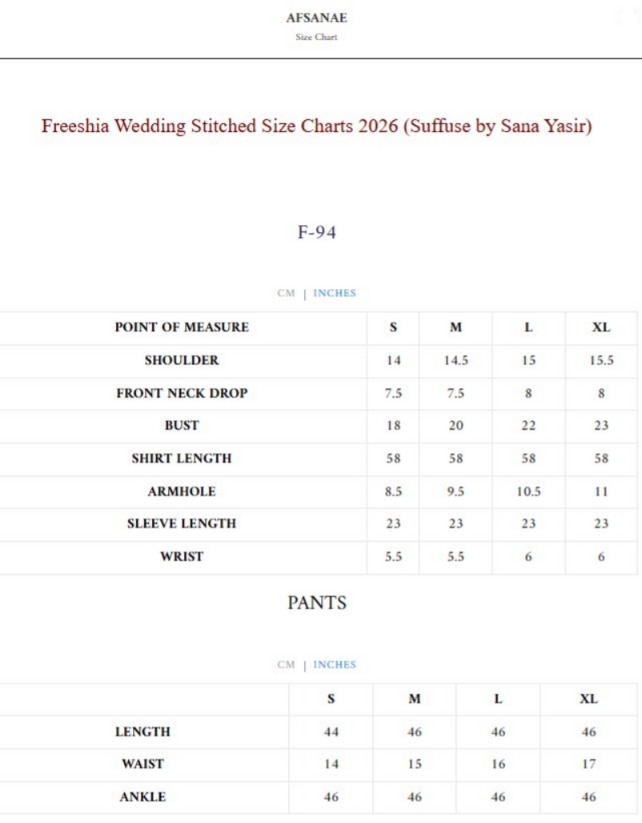Image resolution: width=642 pixels, height=823 pixels.
Task: Click the XL column header in Pants table
Action: [x=588, y=699]
